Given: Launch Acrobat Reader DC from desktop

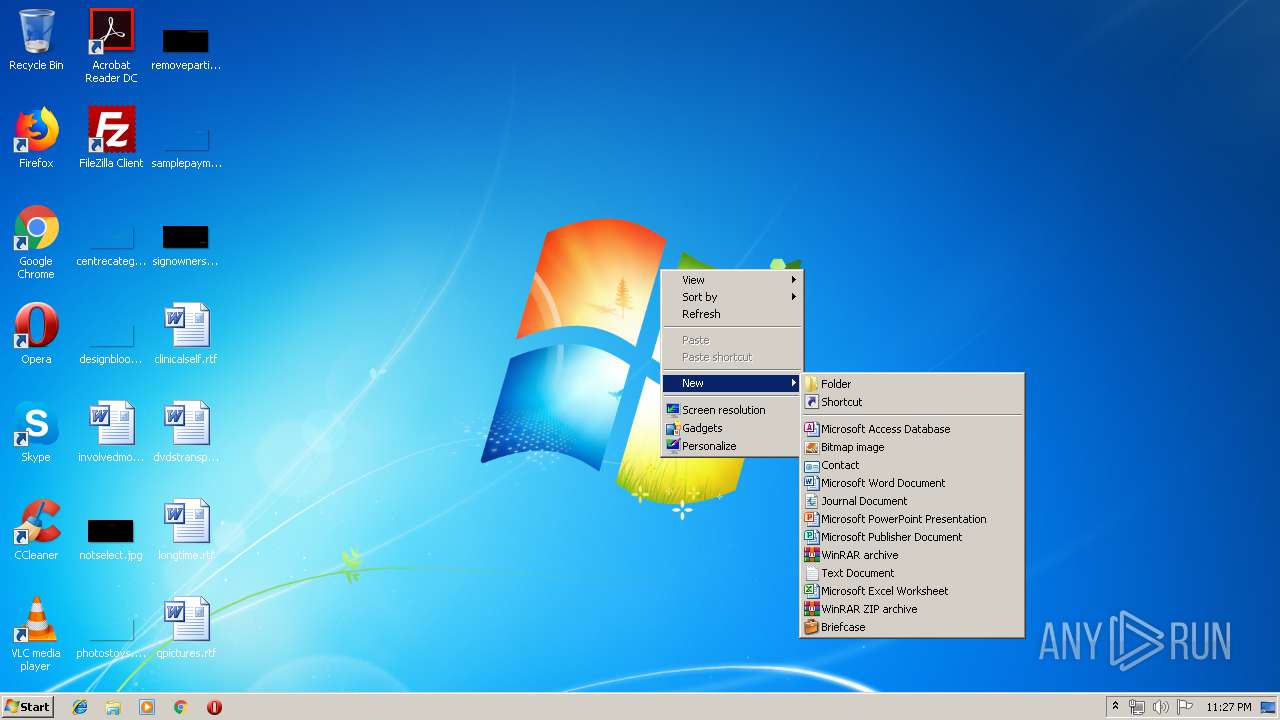Looking at the screenshot, I should (111, 46).
